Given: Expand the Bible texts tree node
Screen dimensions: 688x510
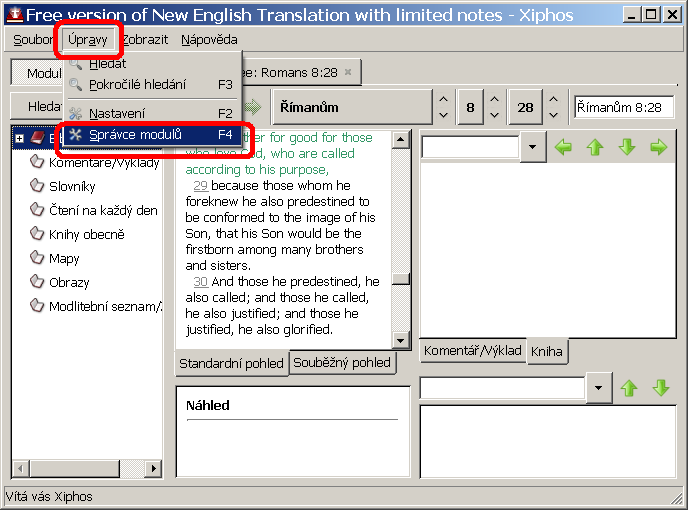Looking at the screenshot, I should 19,137.
